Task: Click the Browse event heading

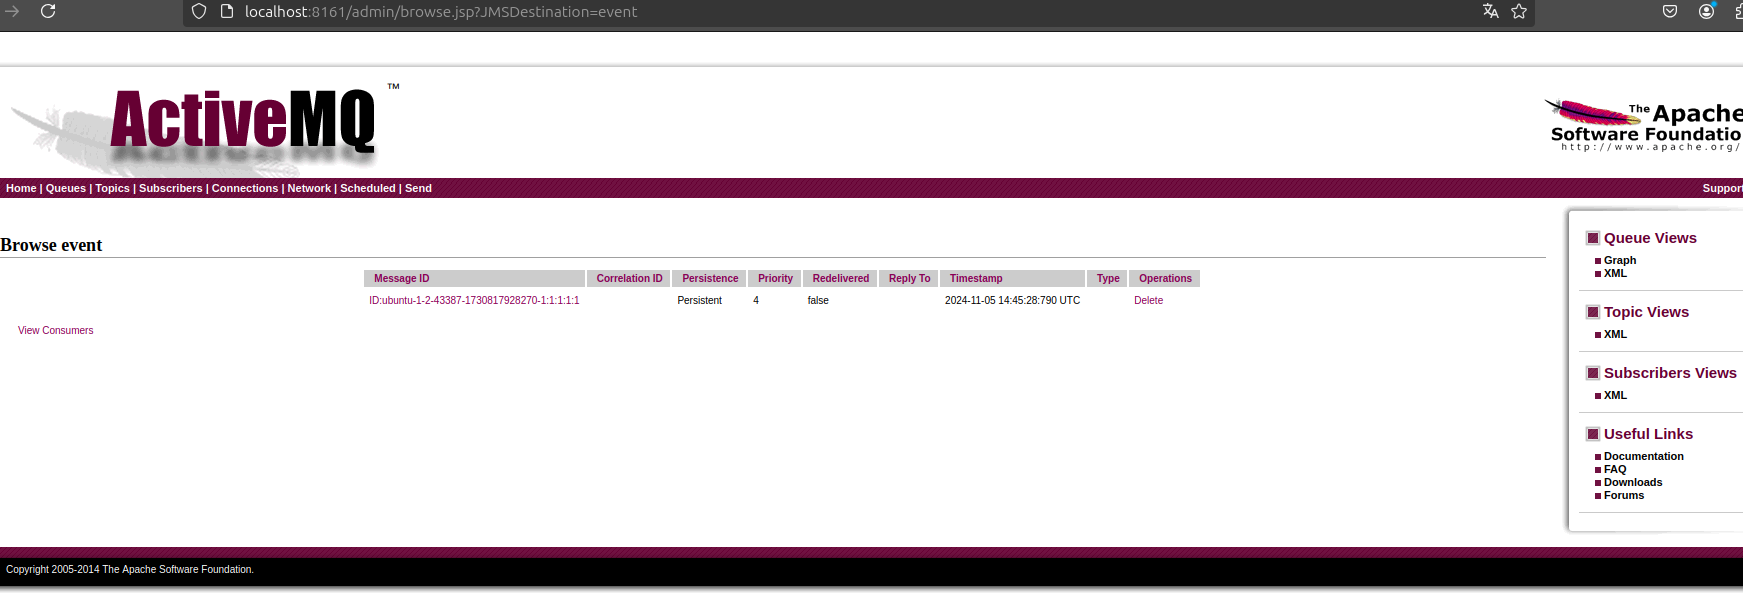Action: [x=51, y=245]
